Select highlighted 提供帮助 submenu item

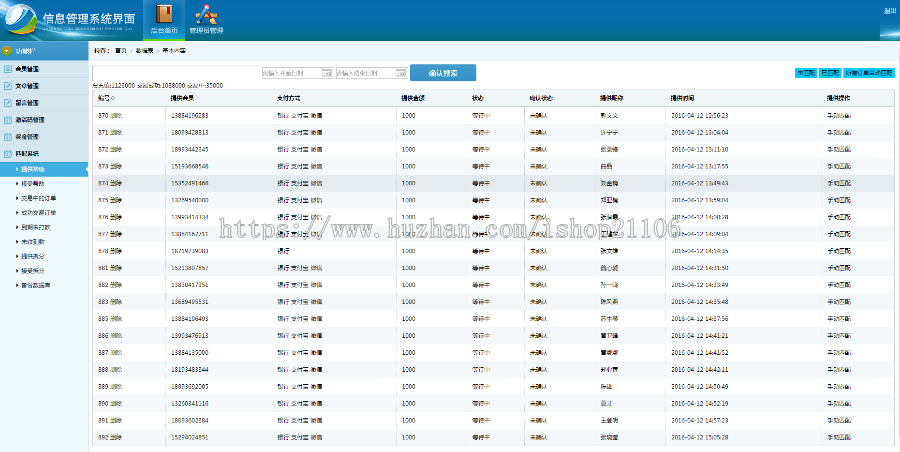(x=44, y=169)
